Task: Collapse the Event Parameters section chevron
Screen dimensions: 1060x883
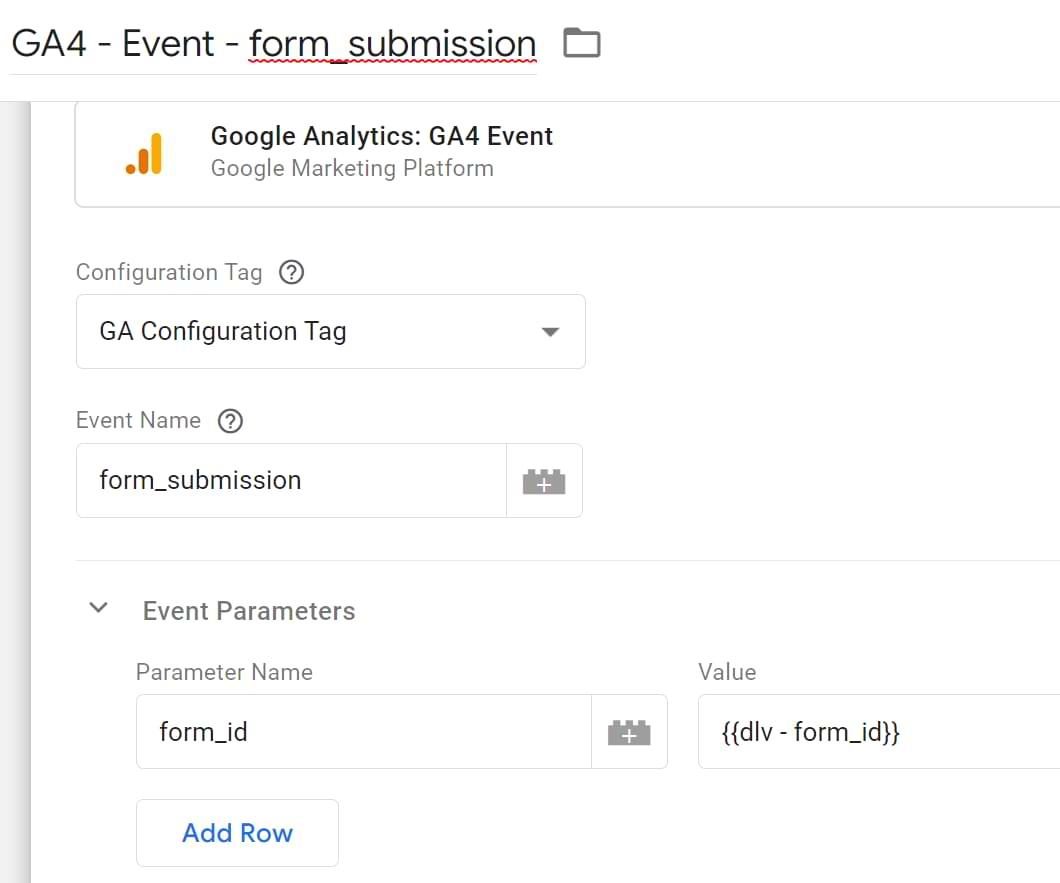Action: [99, 609]
